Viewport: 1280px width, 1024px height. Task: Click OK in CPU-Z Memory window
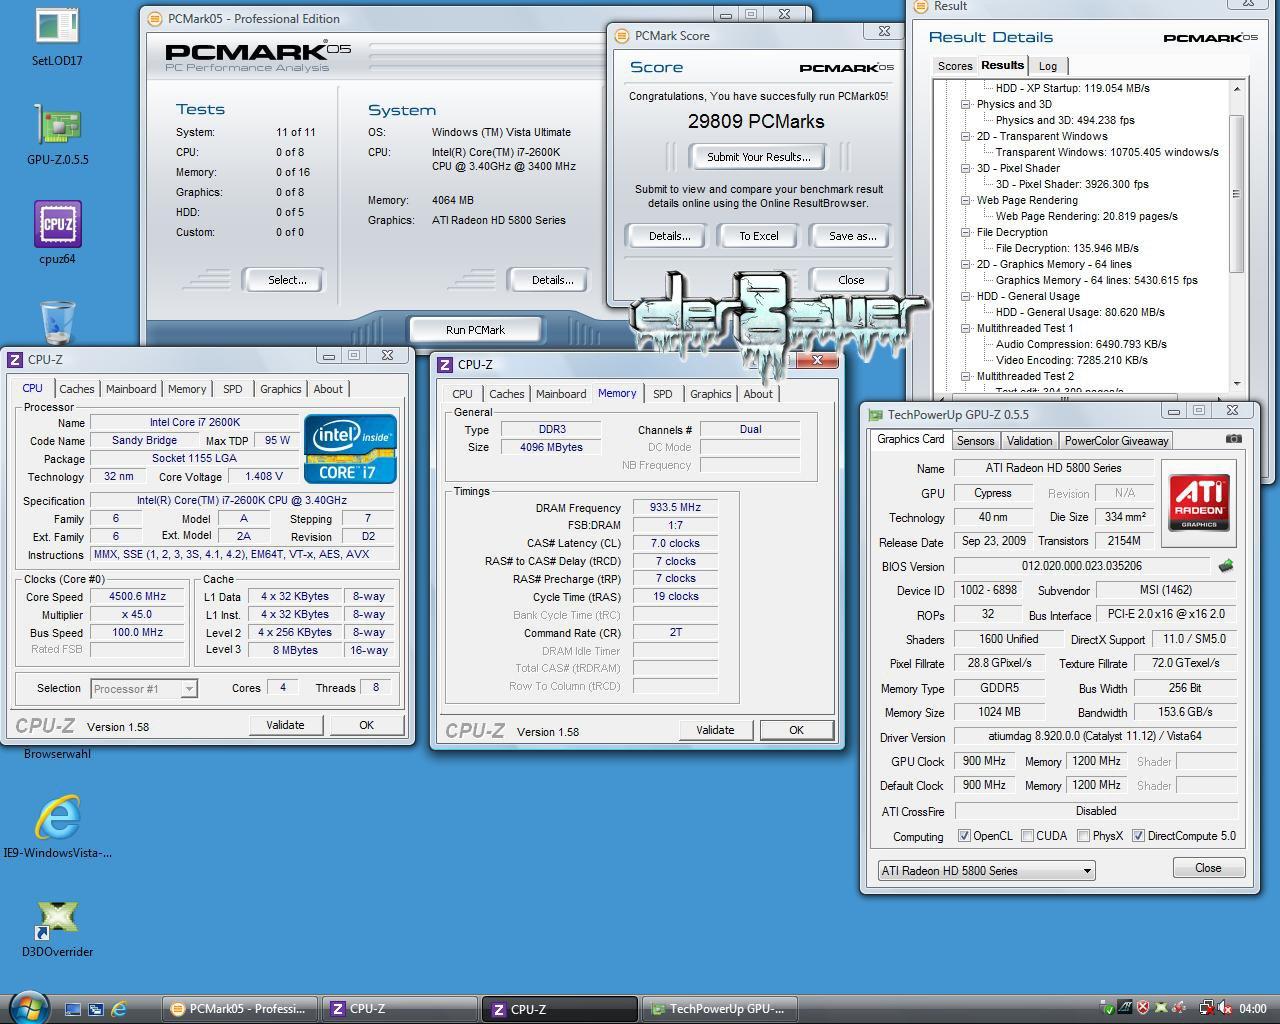pyautogui.click(x=796, y=730)
